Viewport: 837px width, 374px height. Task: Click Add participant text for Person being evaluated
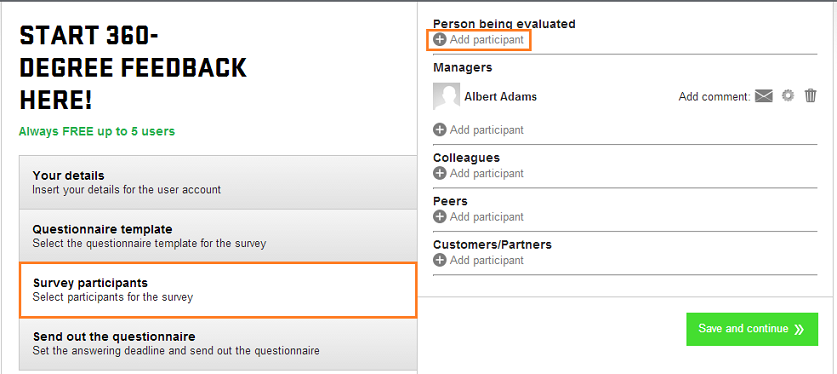[x=487, y=40]
